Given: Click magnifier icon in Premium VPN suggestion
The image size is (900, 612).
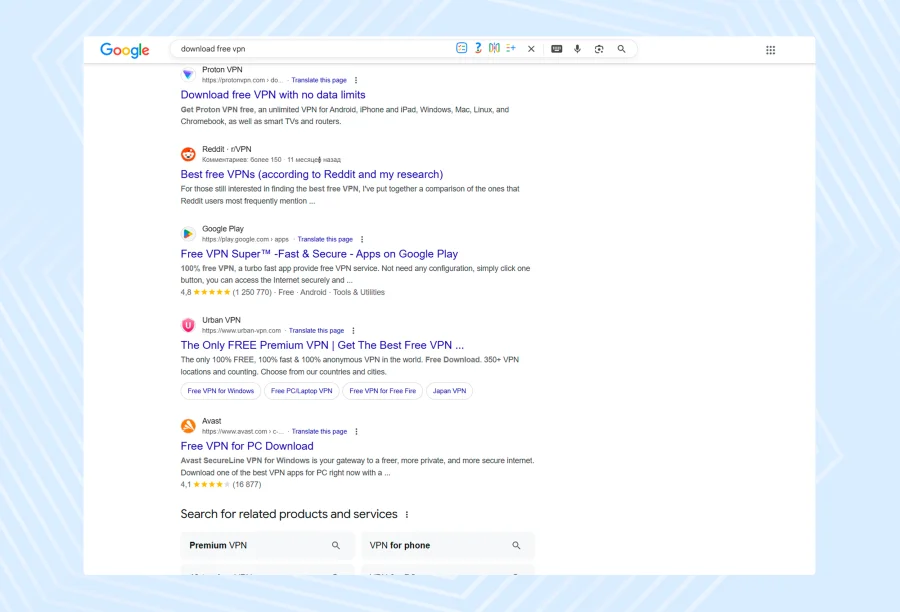Looking at the screenshot, I should pos(336,545).
